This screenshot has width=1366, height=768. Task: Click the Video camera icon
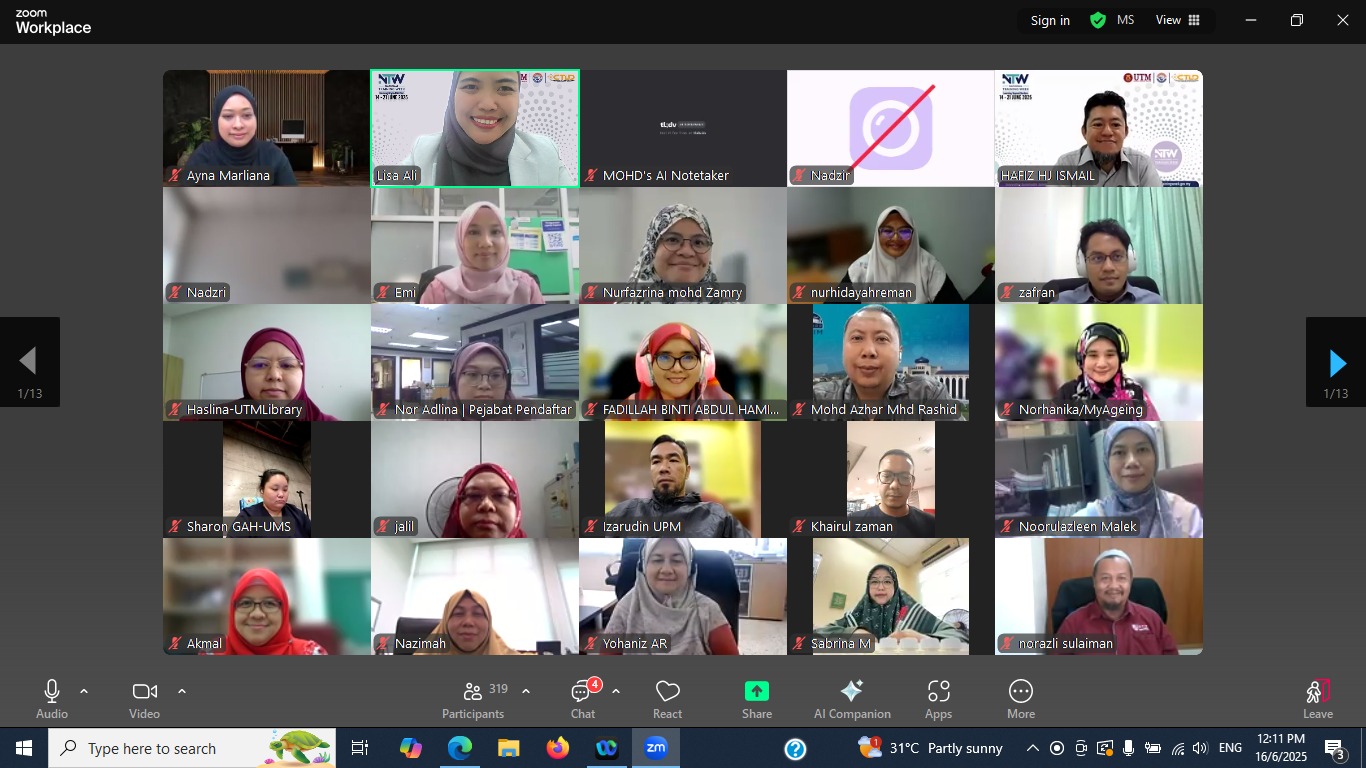coord(145,691)
